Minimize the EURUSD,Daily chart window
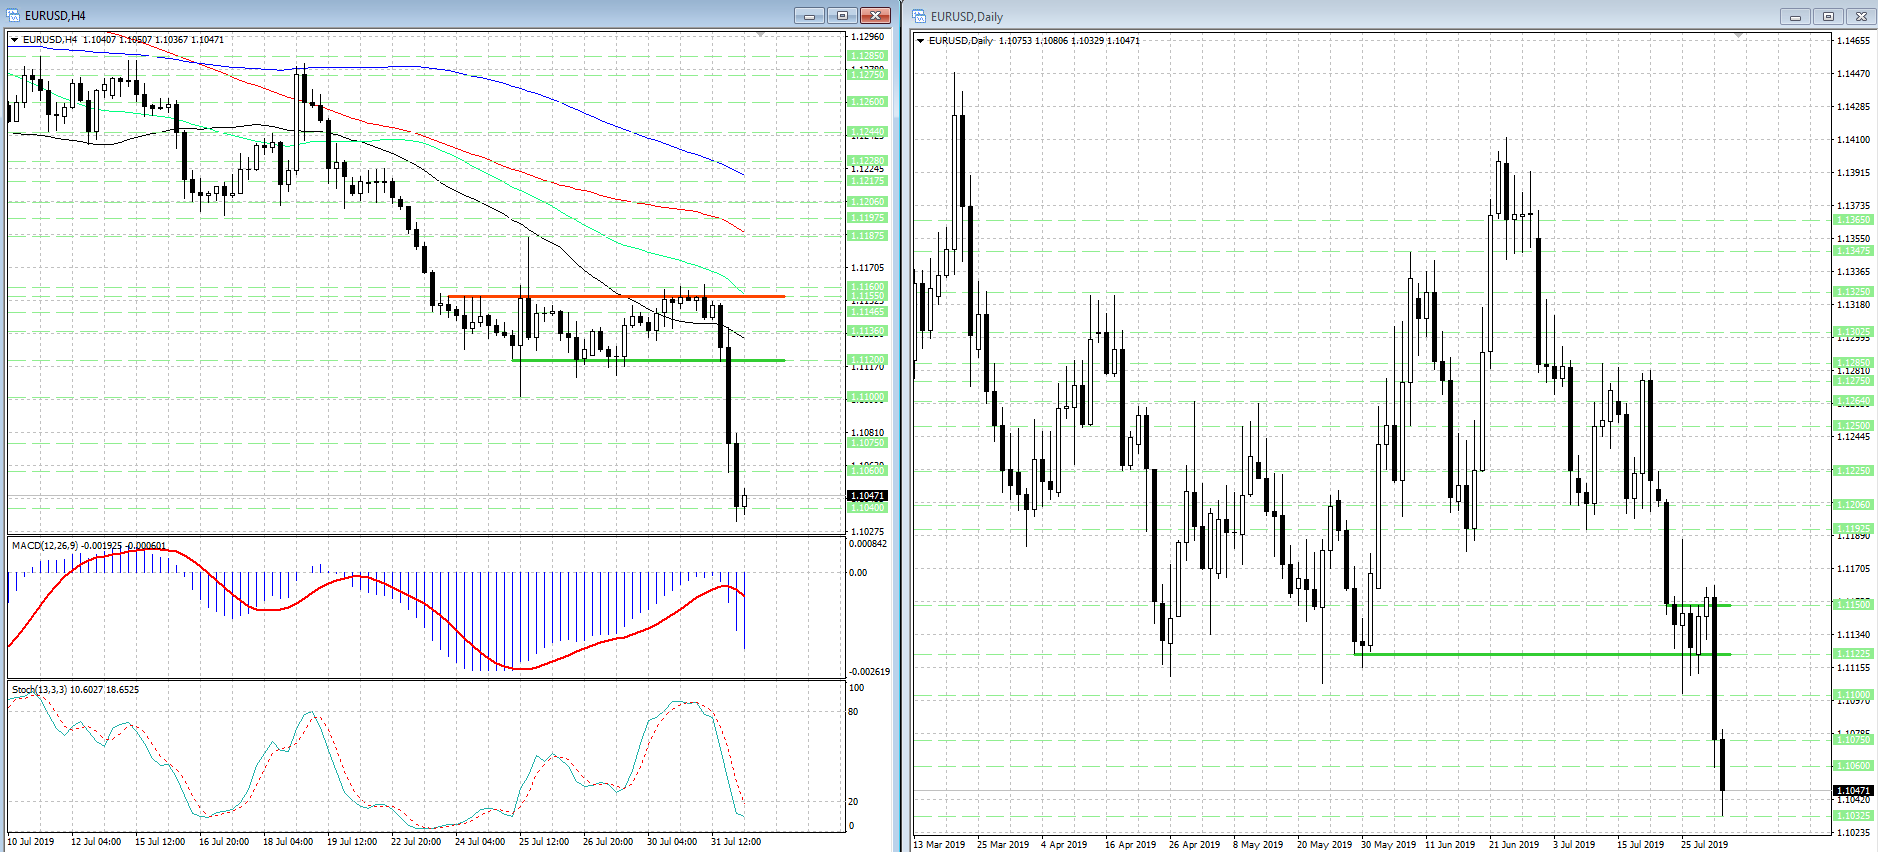The height and width of the screenshot is (852, 1878). (1795, 16)
